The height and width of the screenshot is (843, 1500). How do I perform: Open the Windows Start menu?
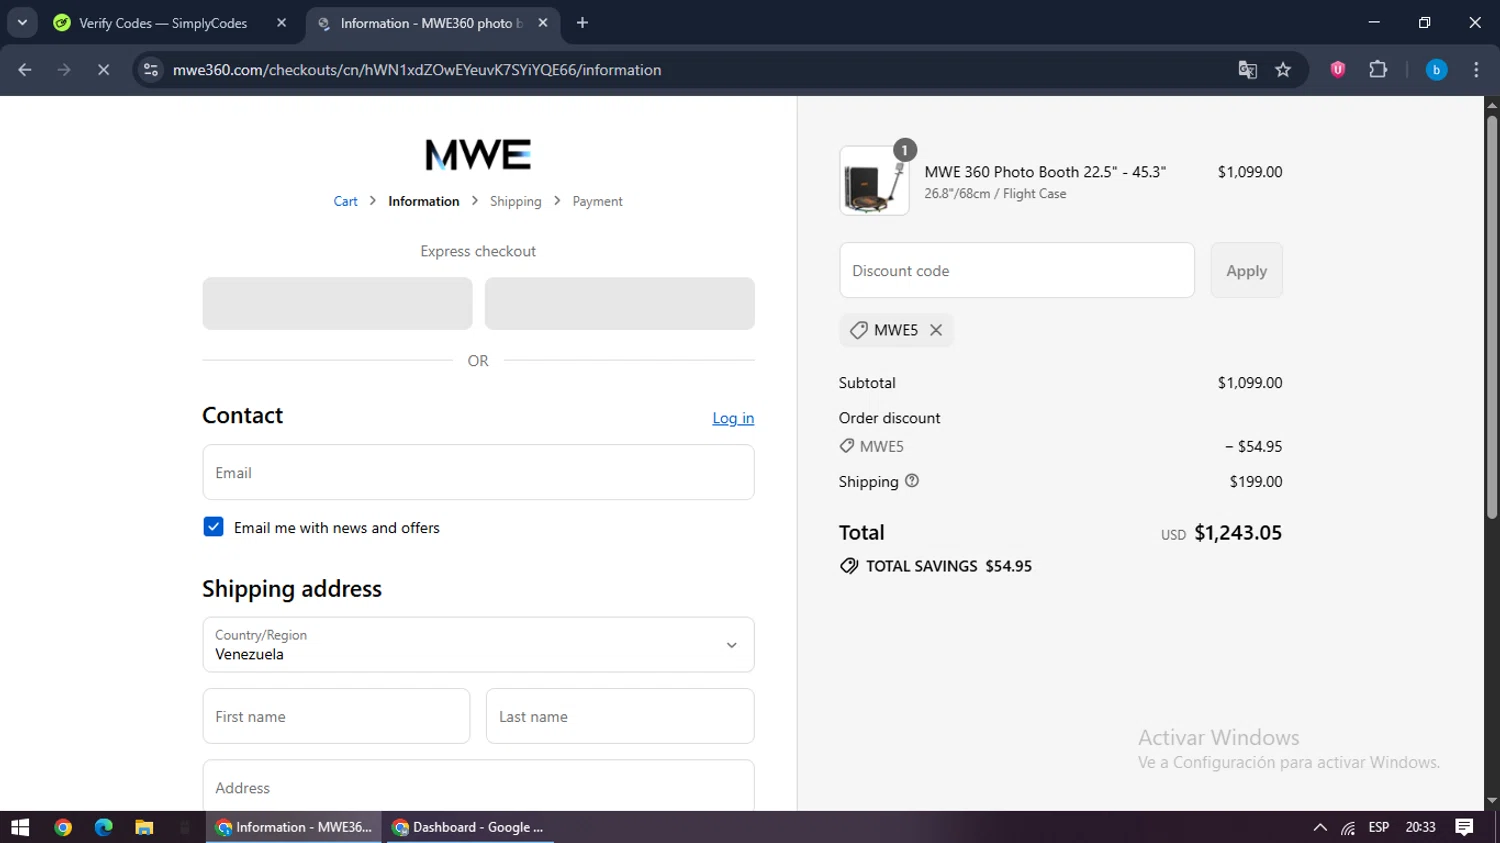coord(20,827)
